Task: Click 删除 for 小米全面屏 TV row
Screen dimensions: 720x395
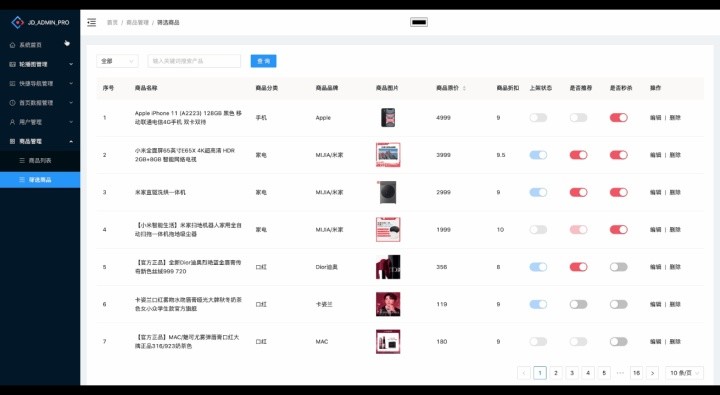Action: [675, 155]
